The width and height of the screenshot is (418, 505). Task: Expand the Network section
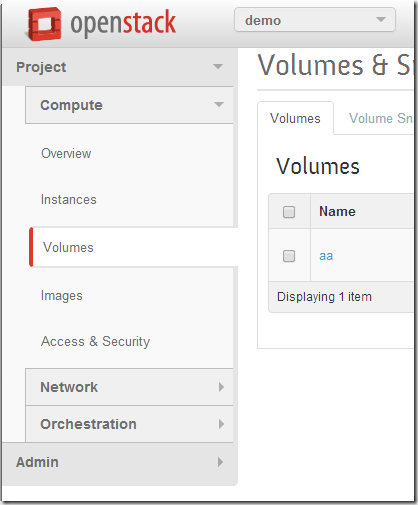[129, 387]
